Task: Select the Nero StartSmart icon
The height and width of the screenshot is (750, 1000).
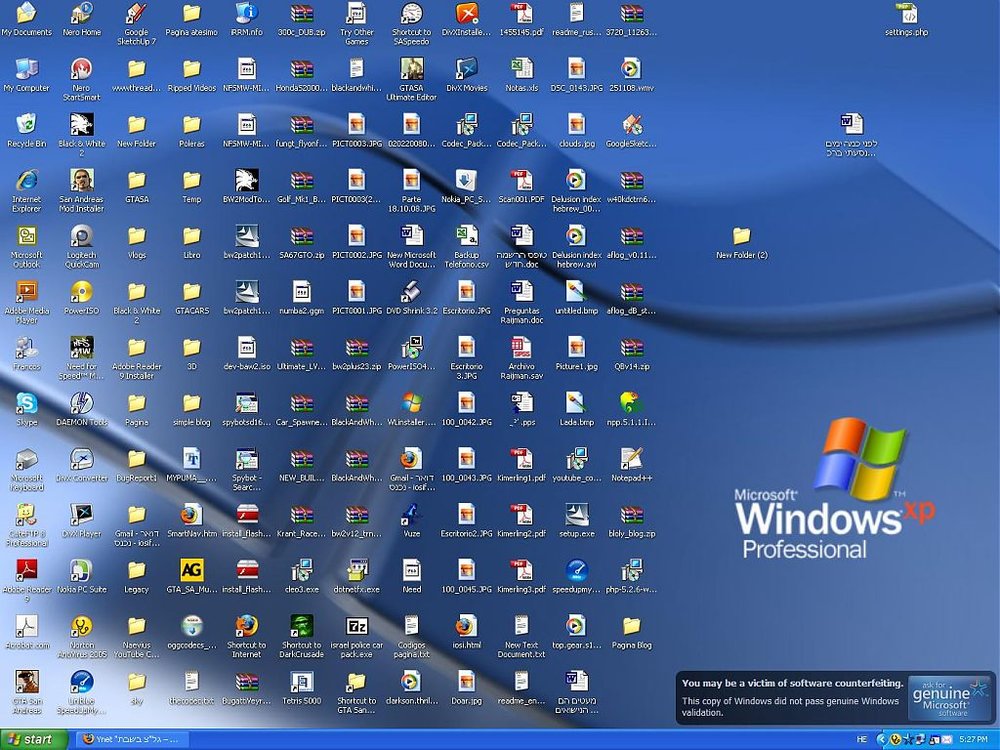Action: 82,69
